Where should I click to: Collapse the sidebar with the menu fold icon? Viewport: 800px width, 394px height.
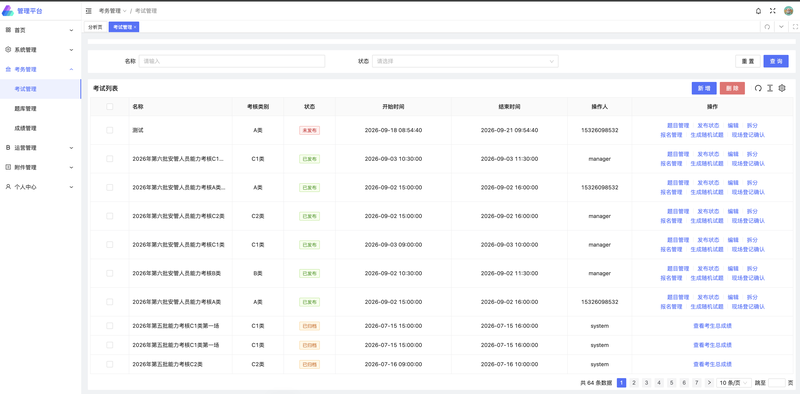[x=89, y=11]
